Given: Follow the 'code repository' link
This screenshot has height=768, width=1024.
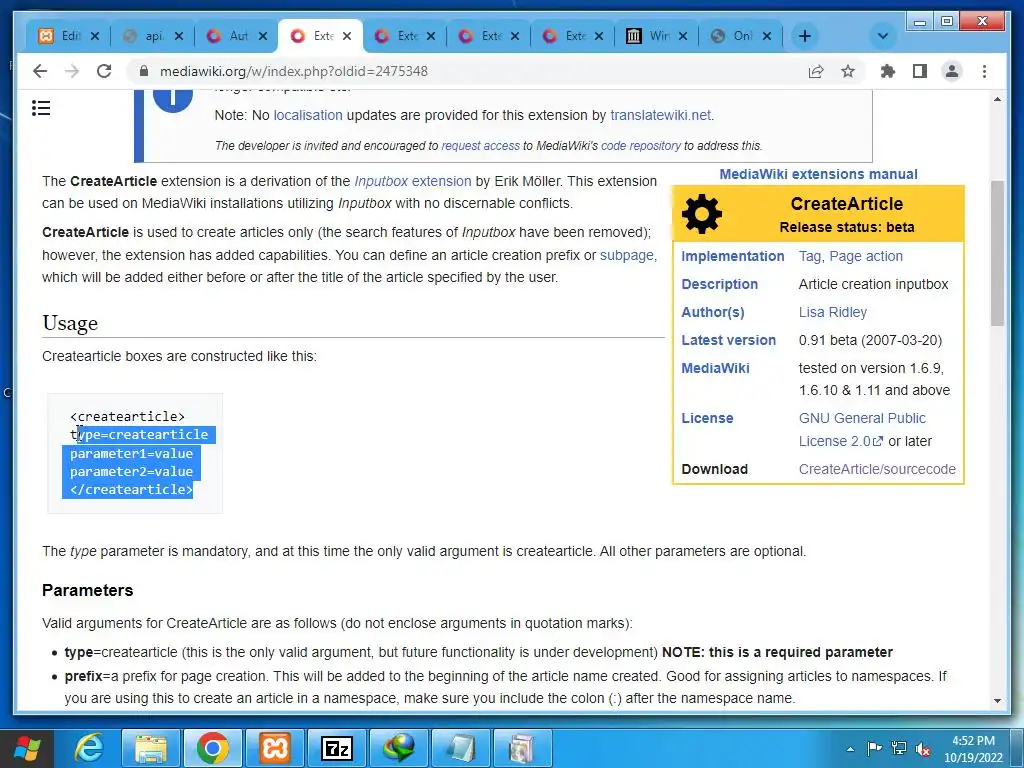Looking at the screenshot, I should click(x=641, y=146).
